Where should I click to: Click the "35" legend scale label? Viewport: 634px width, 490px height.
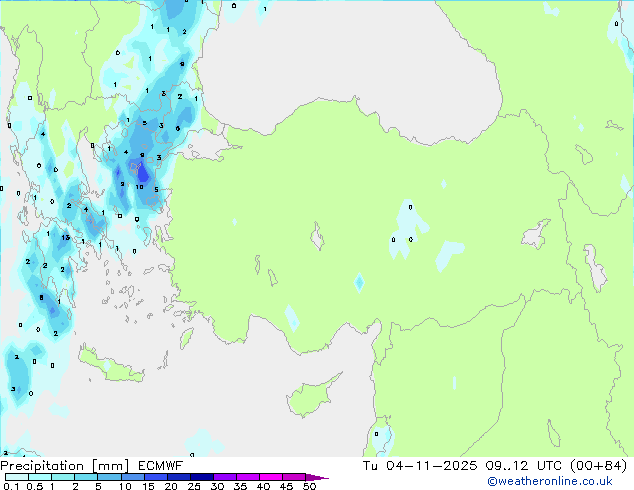tap(240, 486)
